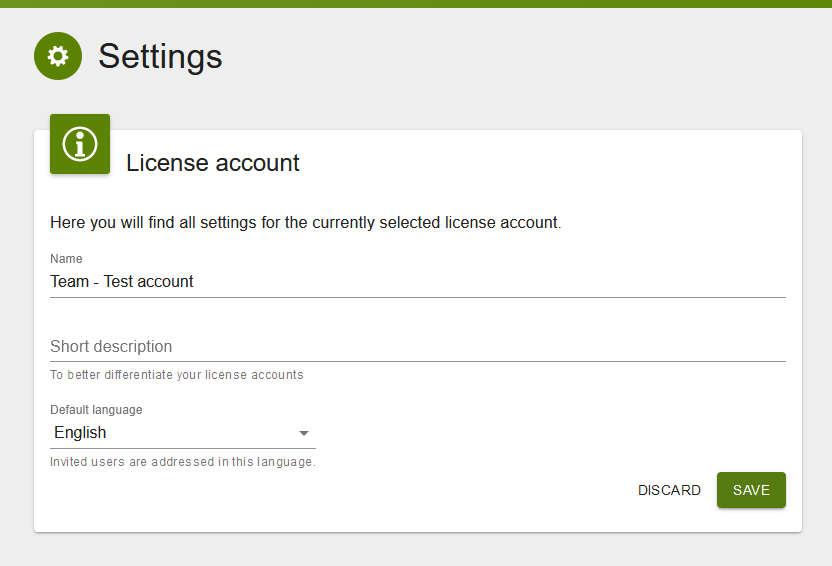
Task: Save the license account settings
Action: pyautogui.click(x=751, y=490)
